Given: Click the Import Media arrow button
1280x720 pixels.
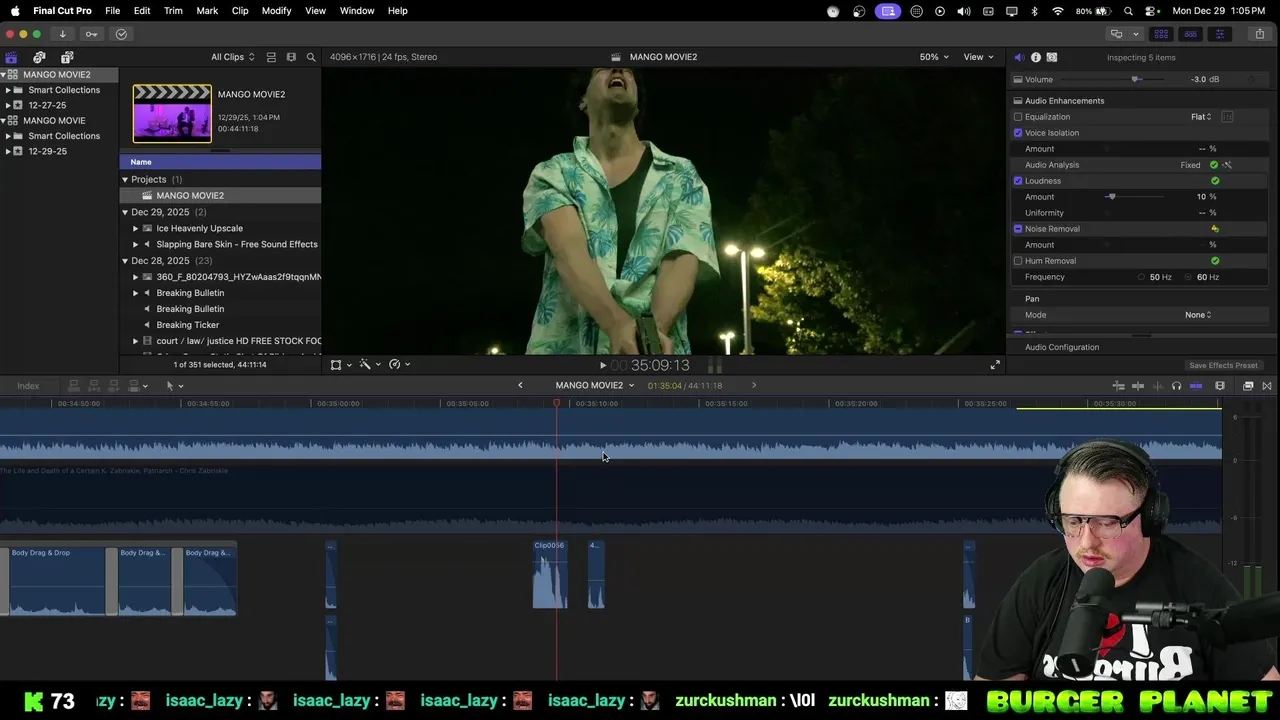Looking at the screenshot, I should [x=62, y=34].
